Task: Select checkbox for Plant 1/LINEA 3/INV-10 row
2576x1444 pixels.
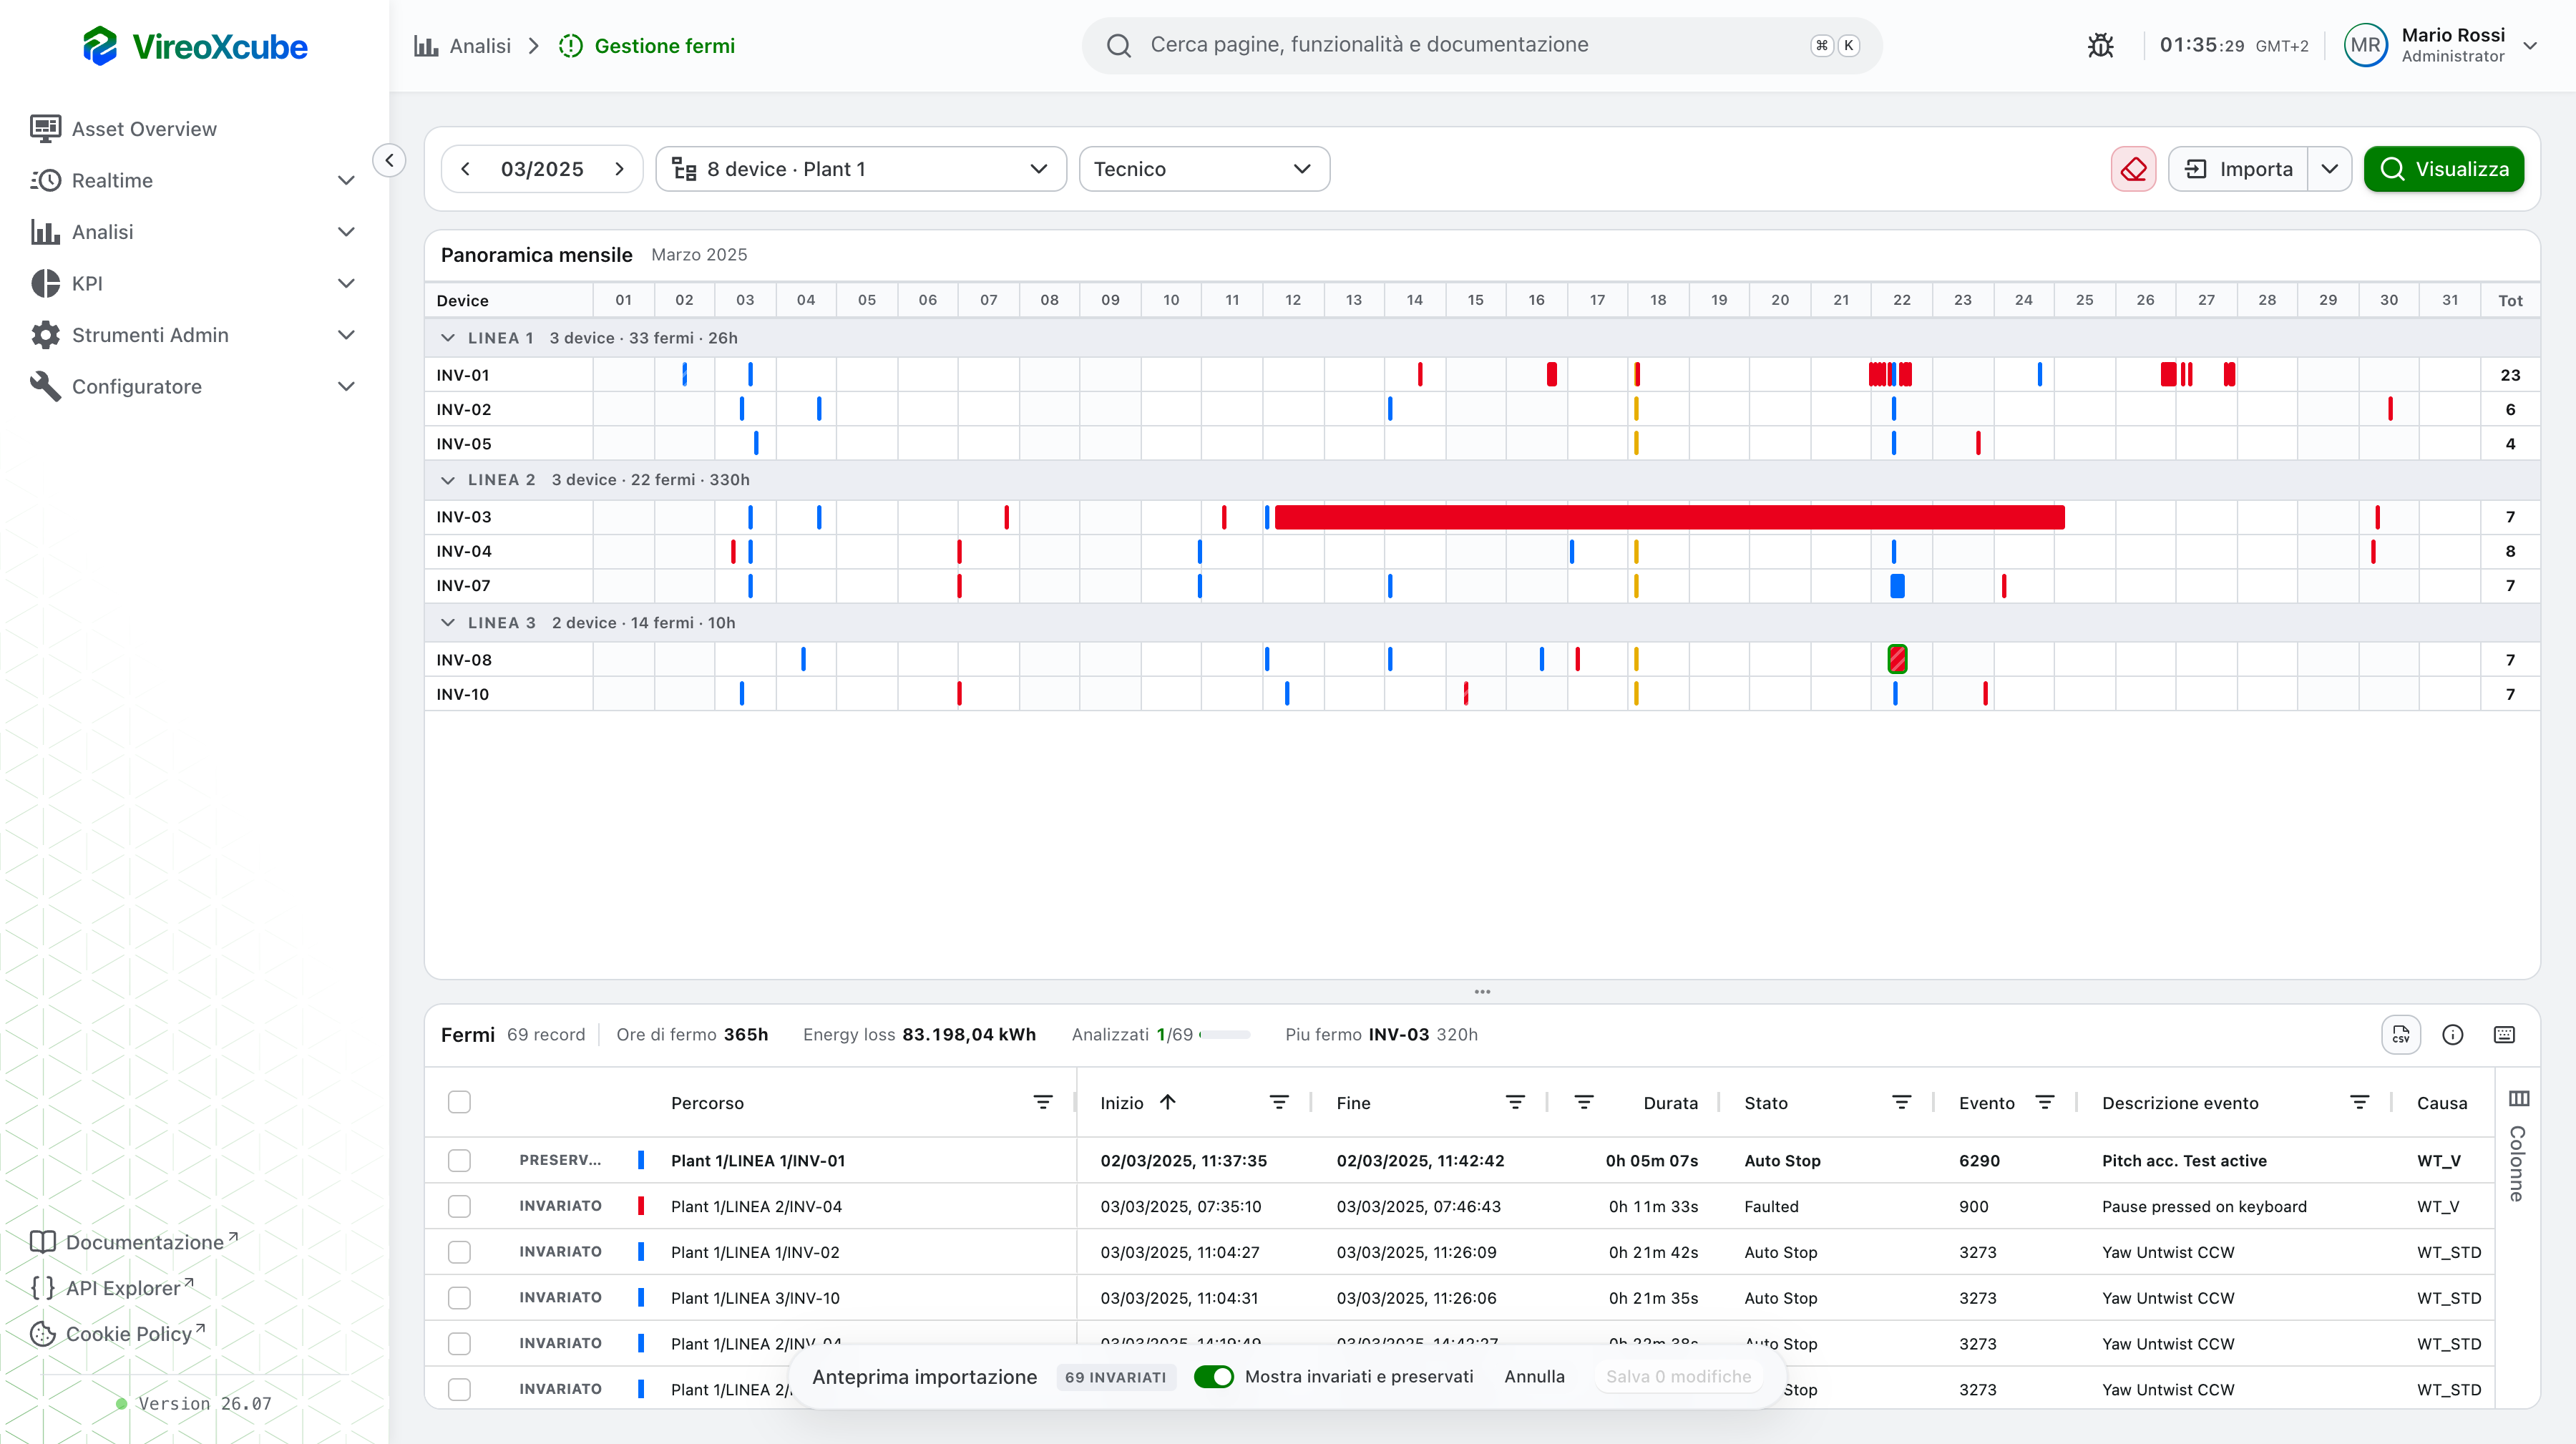Action: 459,1298
